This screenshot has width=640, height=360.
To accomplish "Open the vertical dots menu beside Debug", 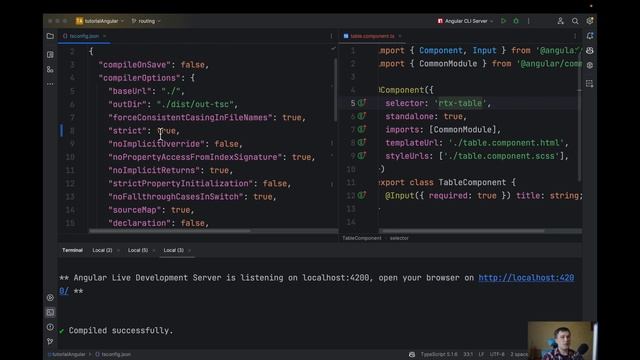I will pyautogui.click(x=528, y=21).
